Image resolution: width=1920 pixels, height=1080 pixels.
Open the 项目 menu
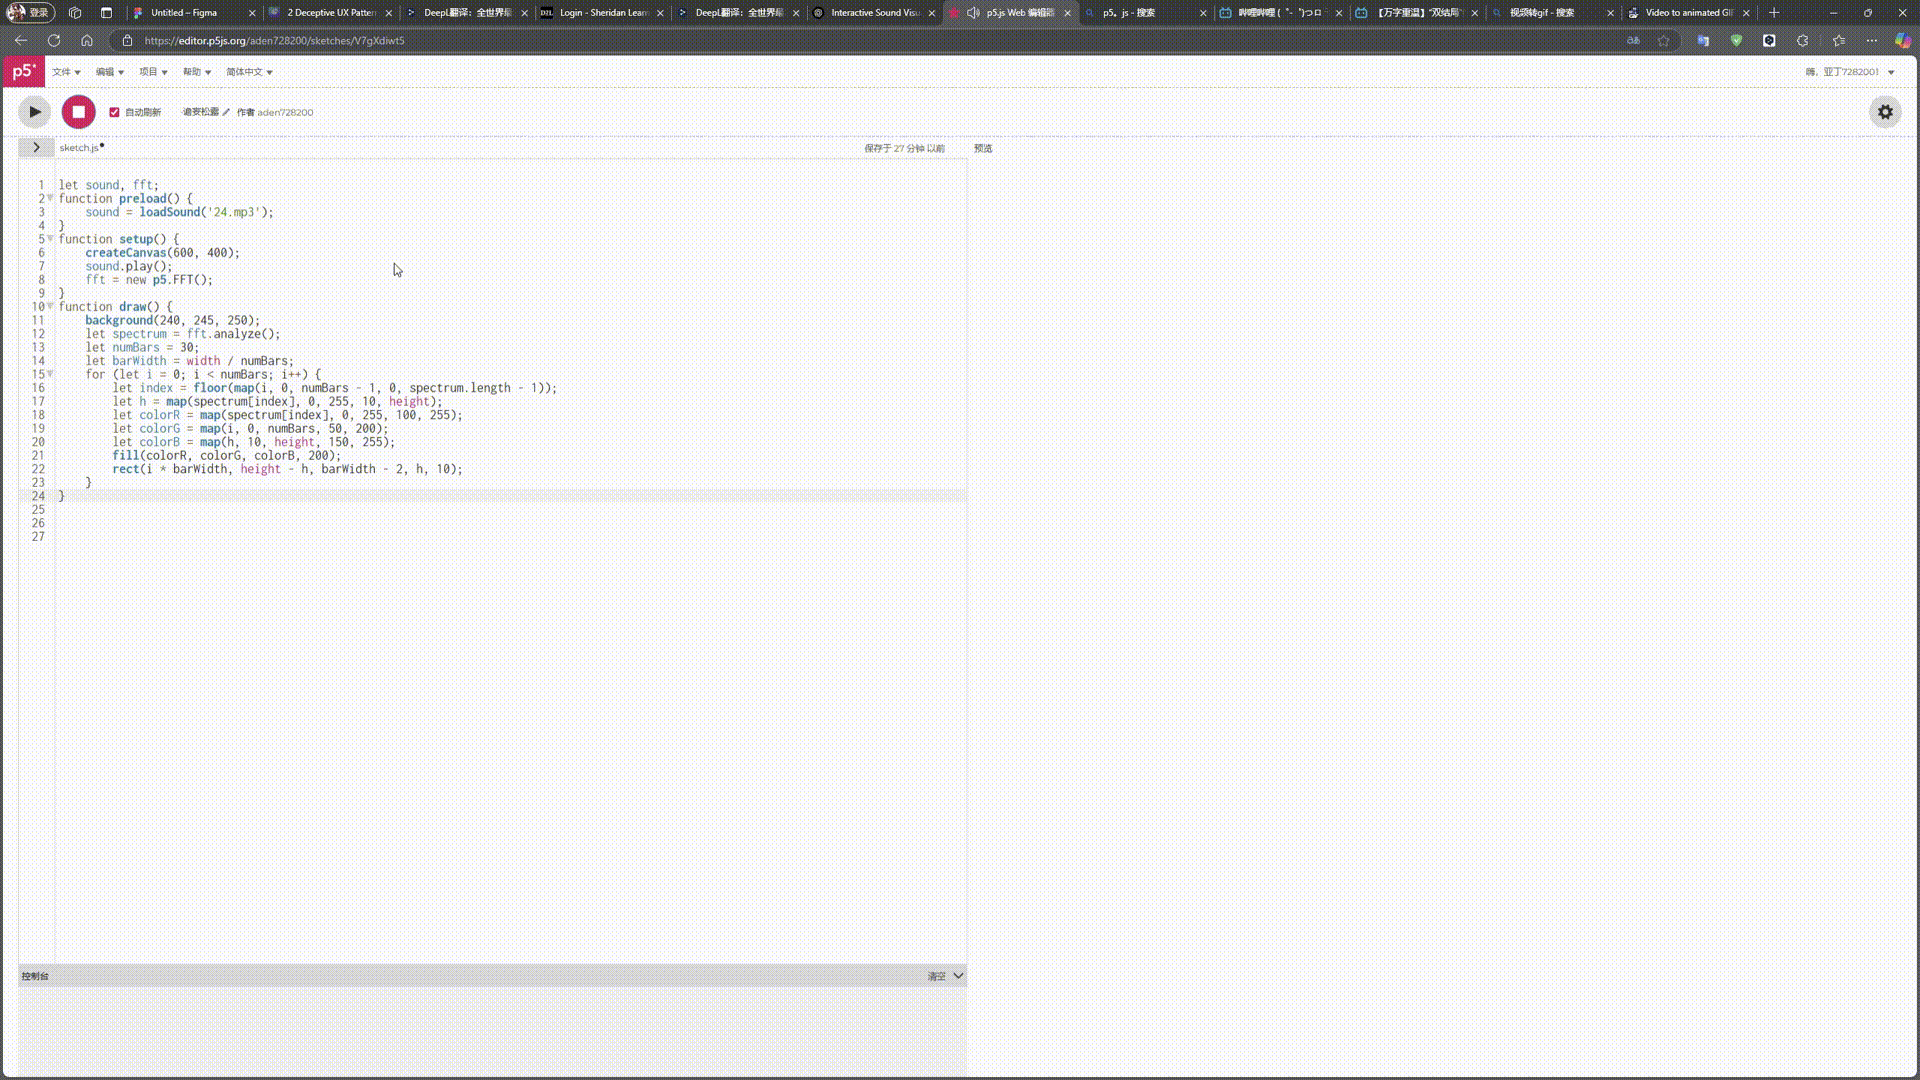click(x=153, y=72)
